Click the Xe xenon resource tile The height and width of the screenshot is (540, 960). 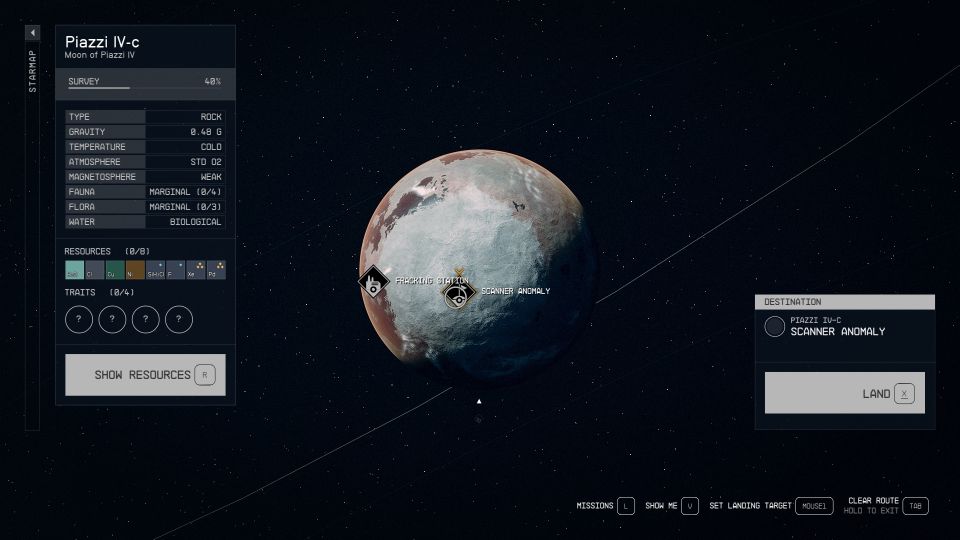click(x=196, y=270)
